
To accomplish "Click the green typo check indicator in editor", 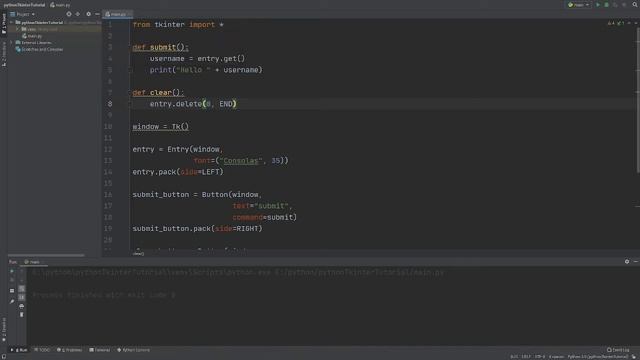I will pos(620,24).
